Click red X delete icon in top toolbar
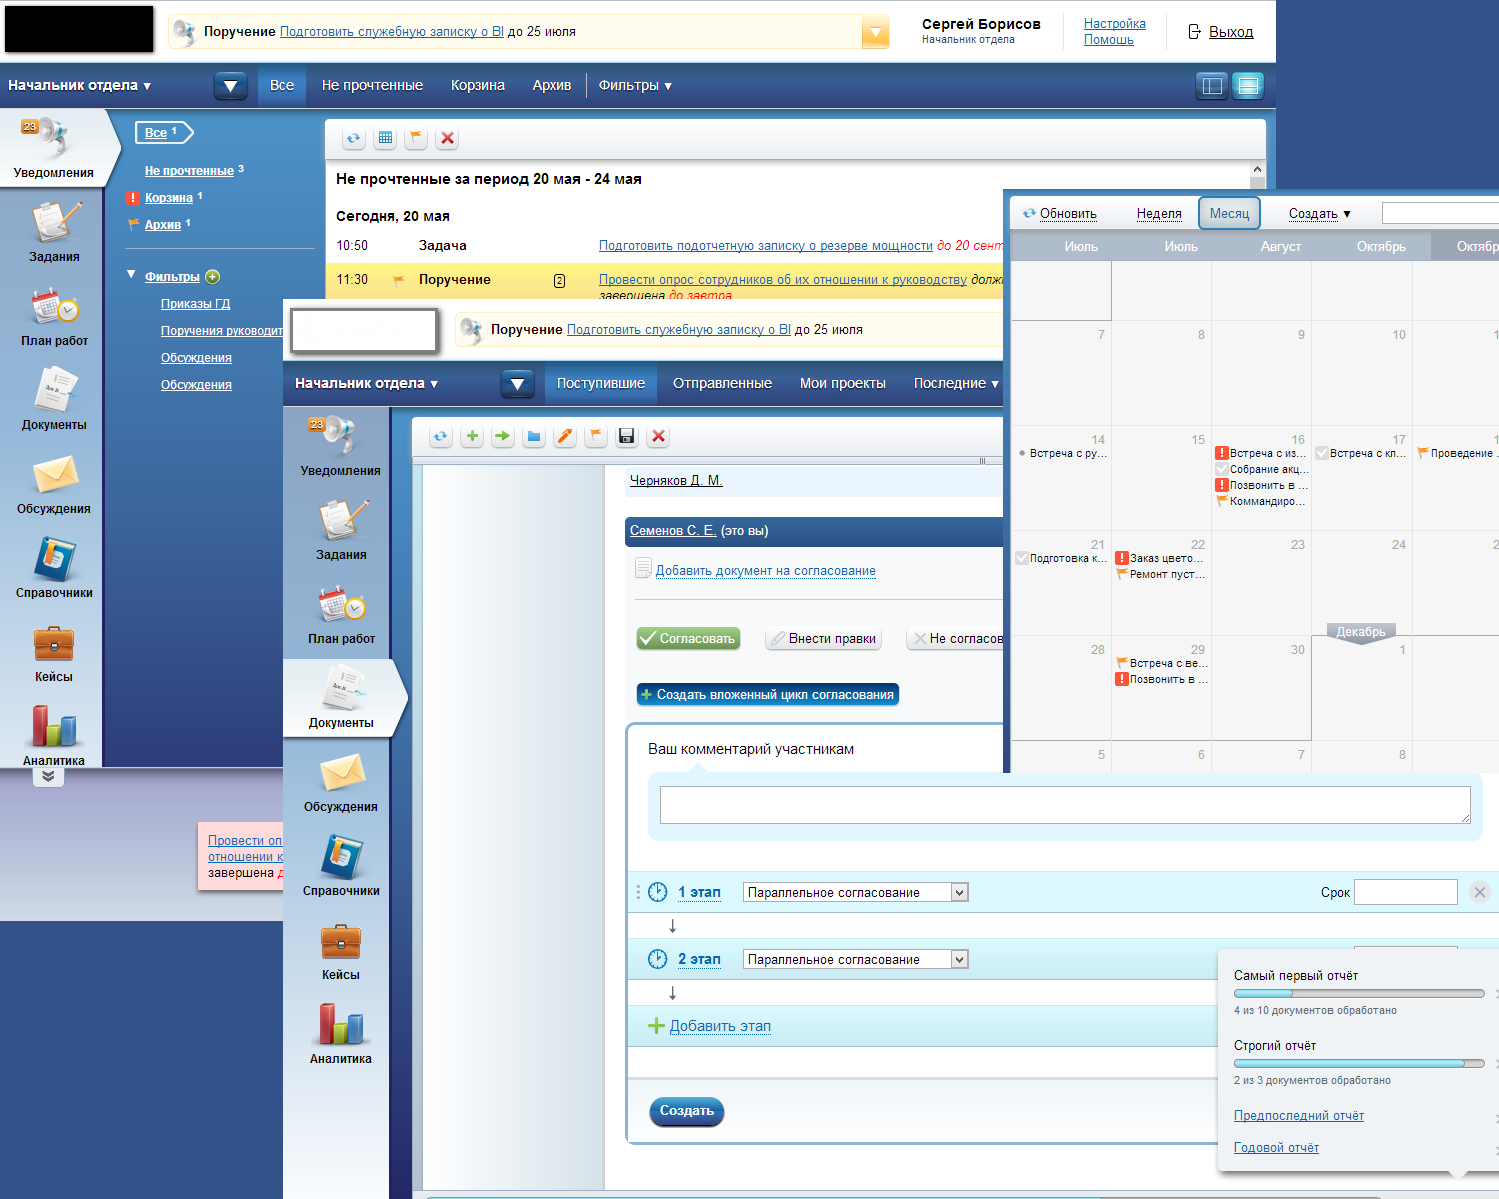Screen dimensions: 1499x1199 tap(447, 138)
